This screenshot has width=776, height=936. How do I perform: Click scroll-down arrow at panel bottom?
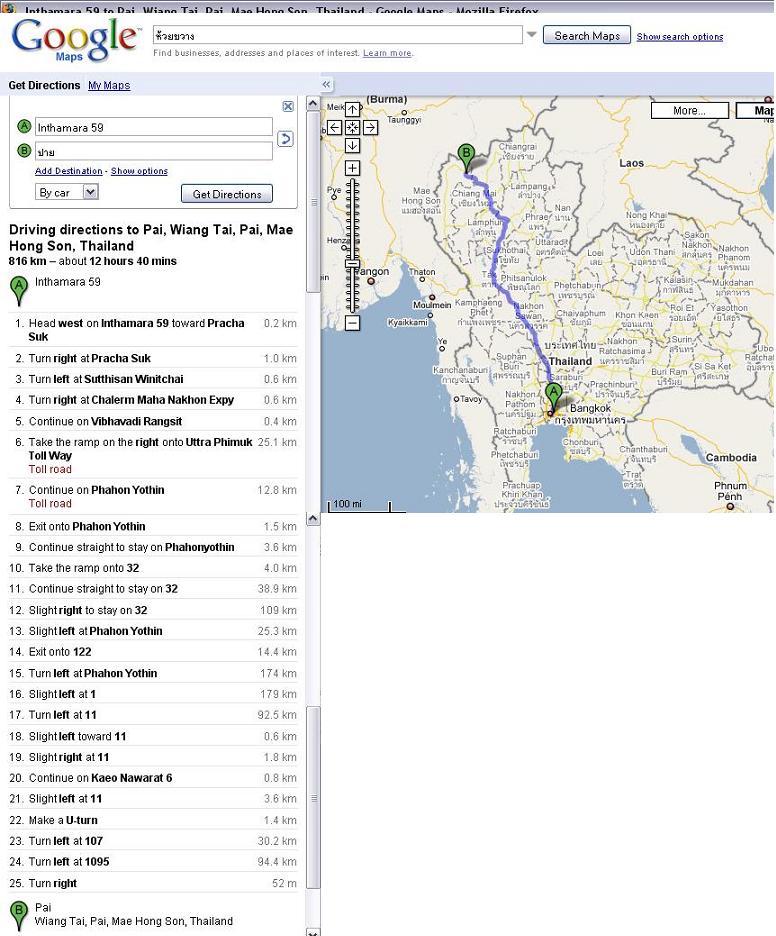tap(313, 932)
